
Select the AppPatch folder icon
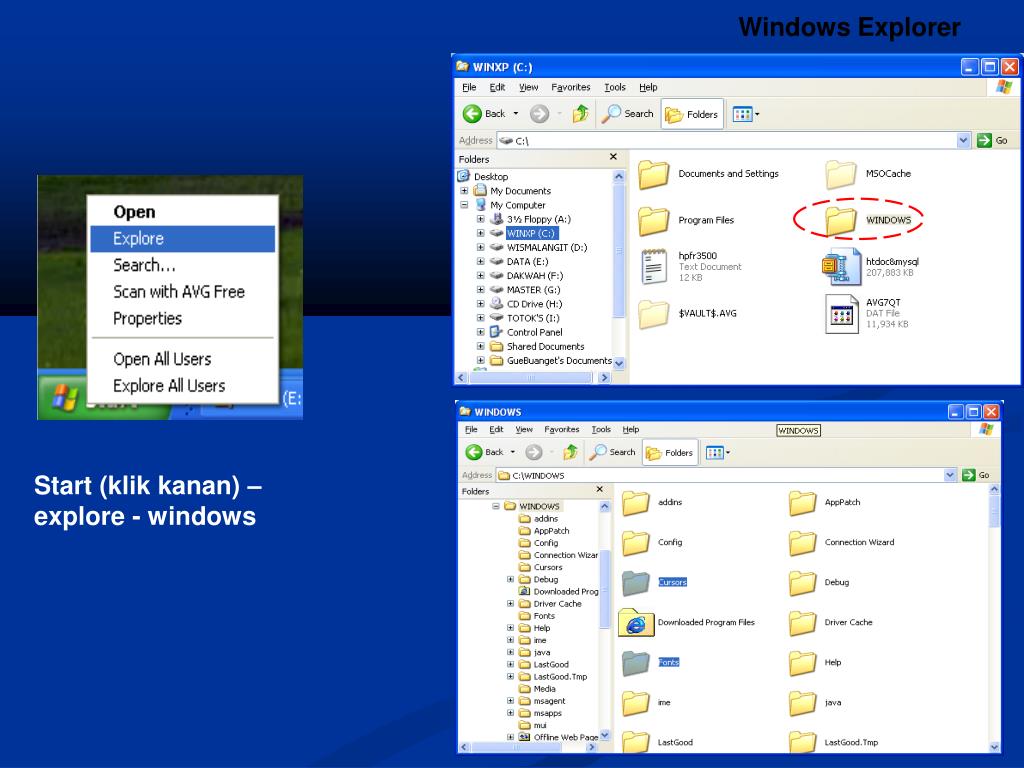[803, 504]
